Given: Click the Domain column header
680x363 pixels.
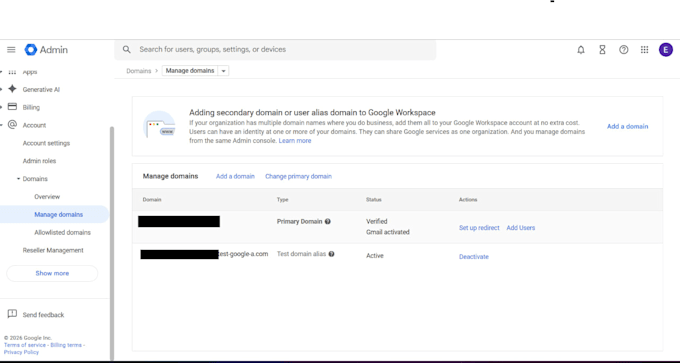Looking at the screenshot, I should [152, 199].
